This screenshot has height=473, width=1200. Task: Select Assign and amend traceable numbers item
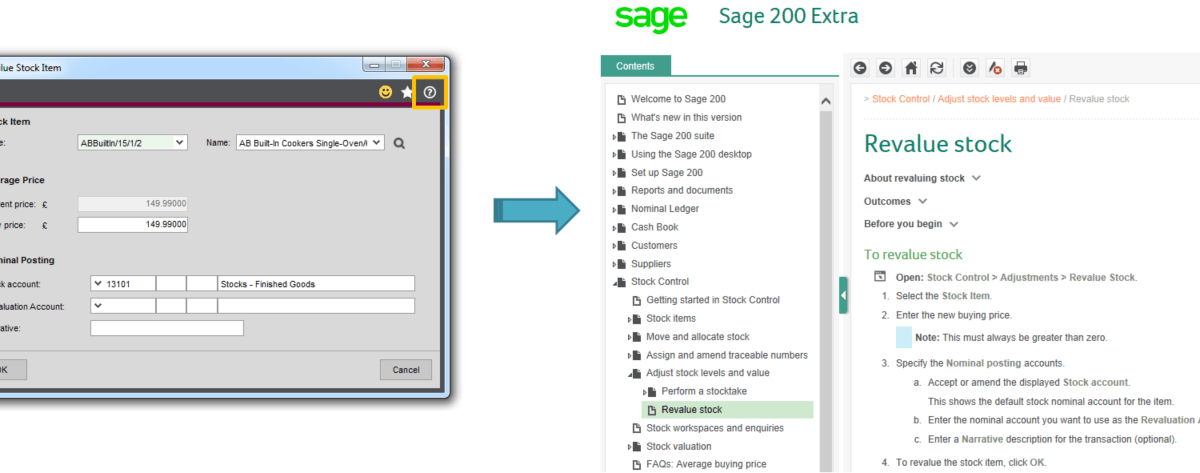point(727,355)
